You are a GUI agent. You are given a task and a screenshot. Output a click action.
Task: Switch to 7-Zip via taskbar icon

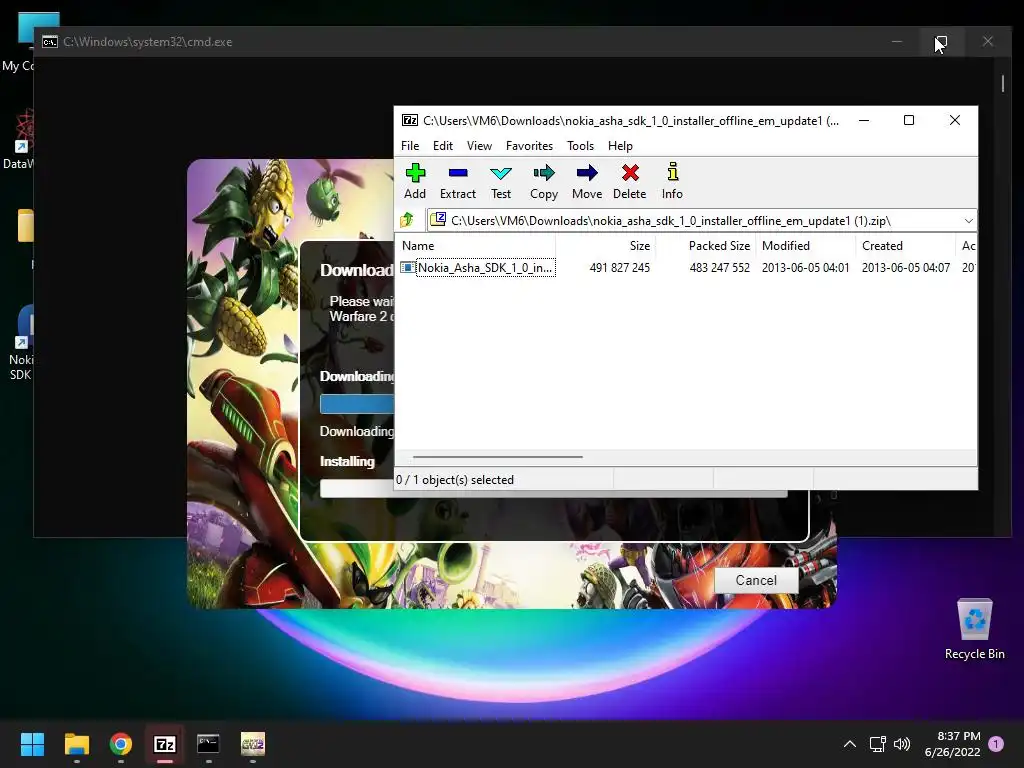(165, 744)
